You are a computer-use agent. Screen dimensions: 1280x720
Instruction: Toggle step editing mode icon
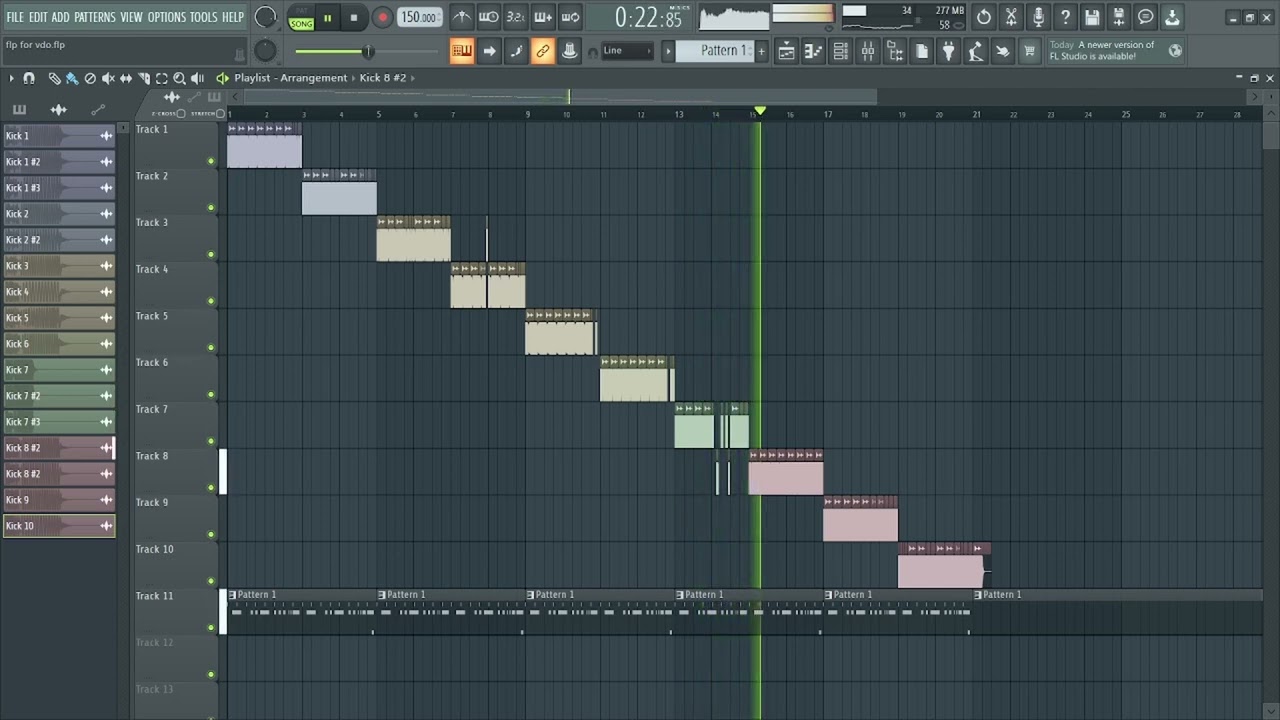515,51
